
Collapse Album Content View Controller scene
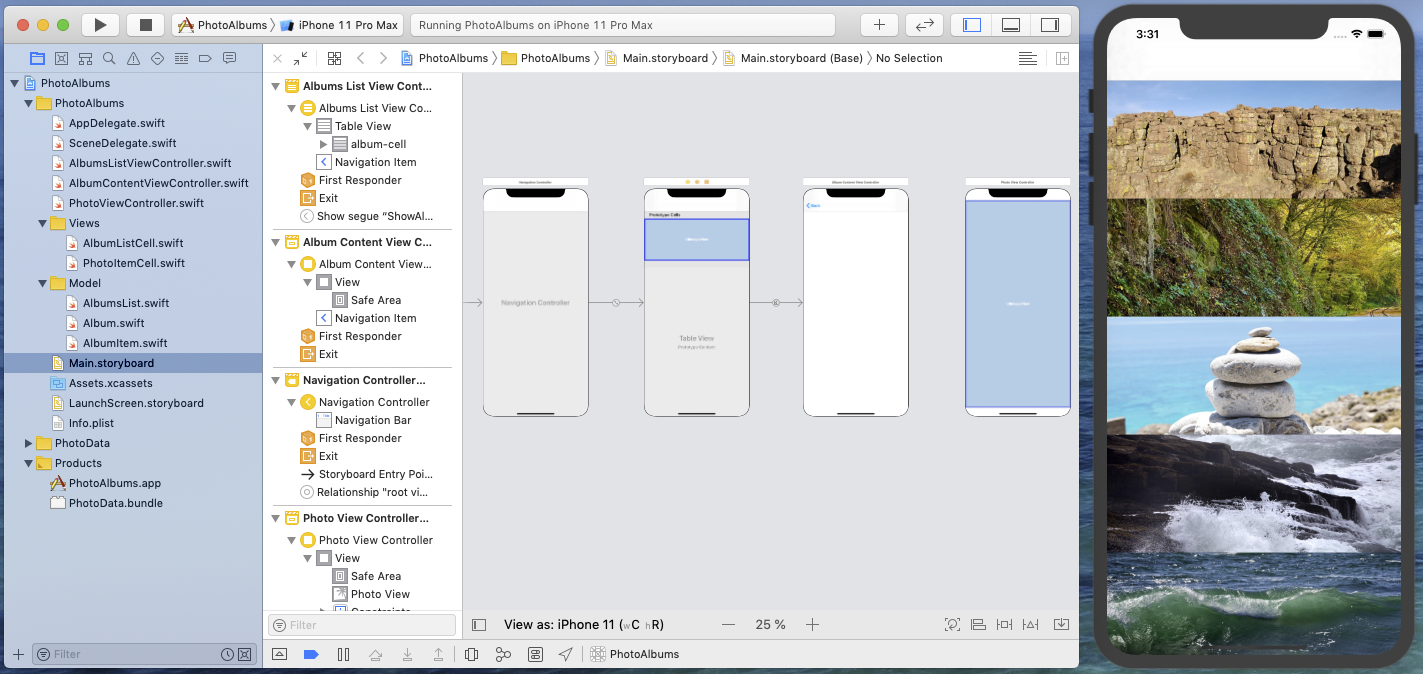[x=276, y=242]
